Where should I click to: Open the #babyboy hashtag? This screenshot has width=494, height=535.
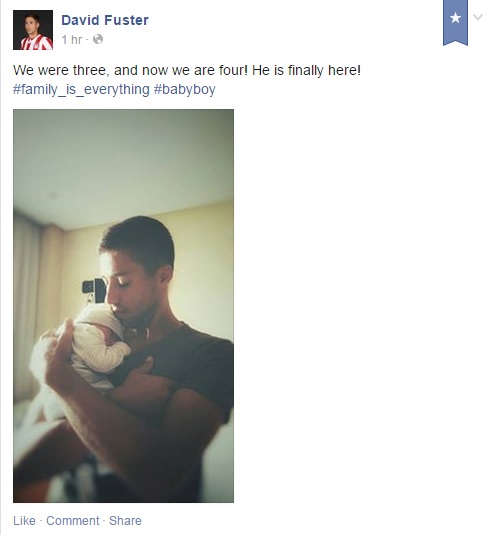(x=185, y=89)
